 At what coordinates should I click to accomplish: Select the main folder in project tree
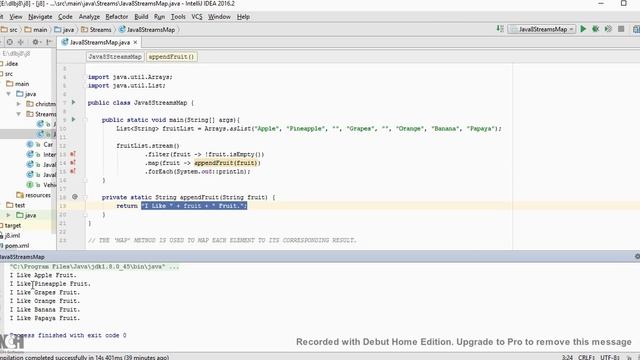coord(18,84)
